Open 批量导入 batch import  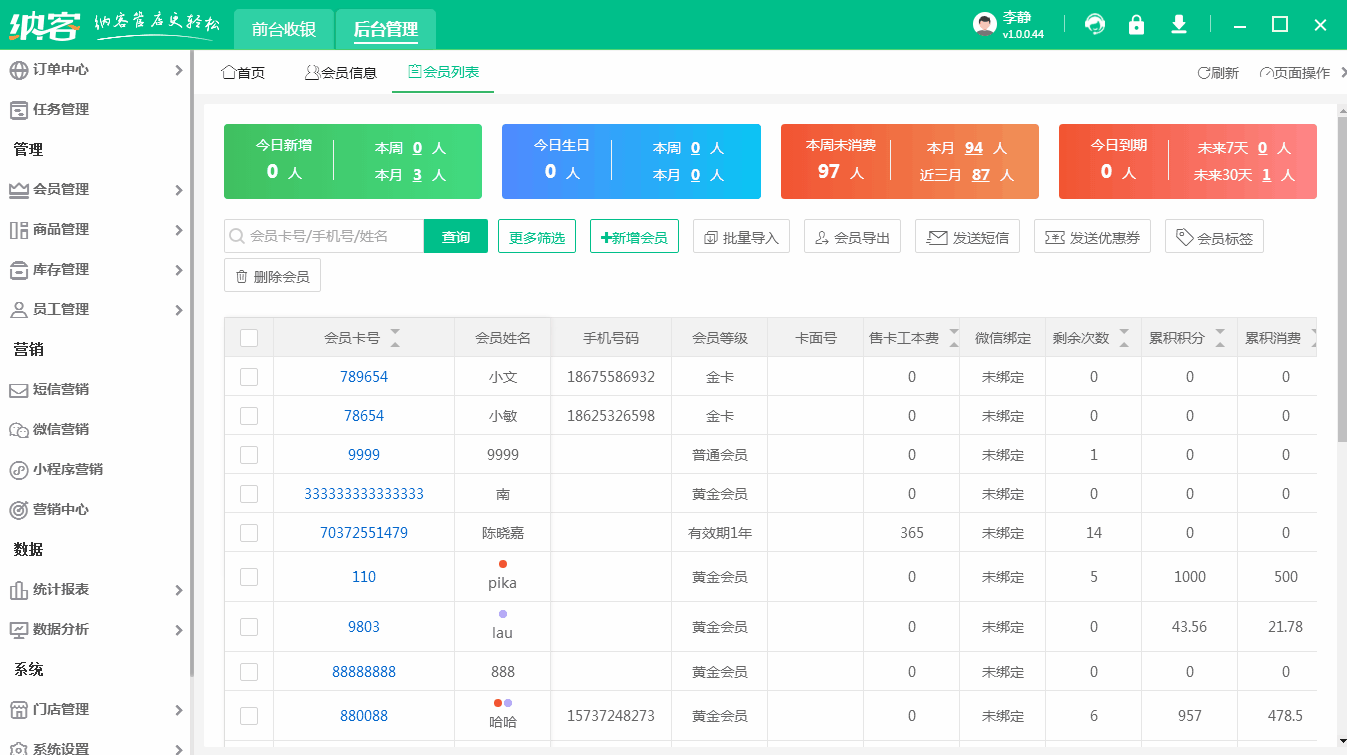tap(741, 236)
